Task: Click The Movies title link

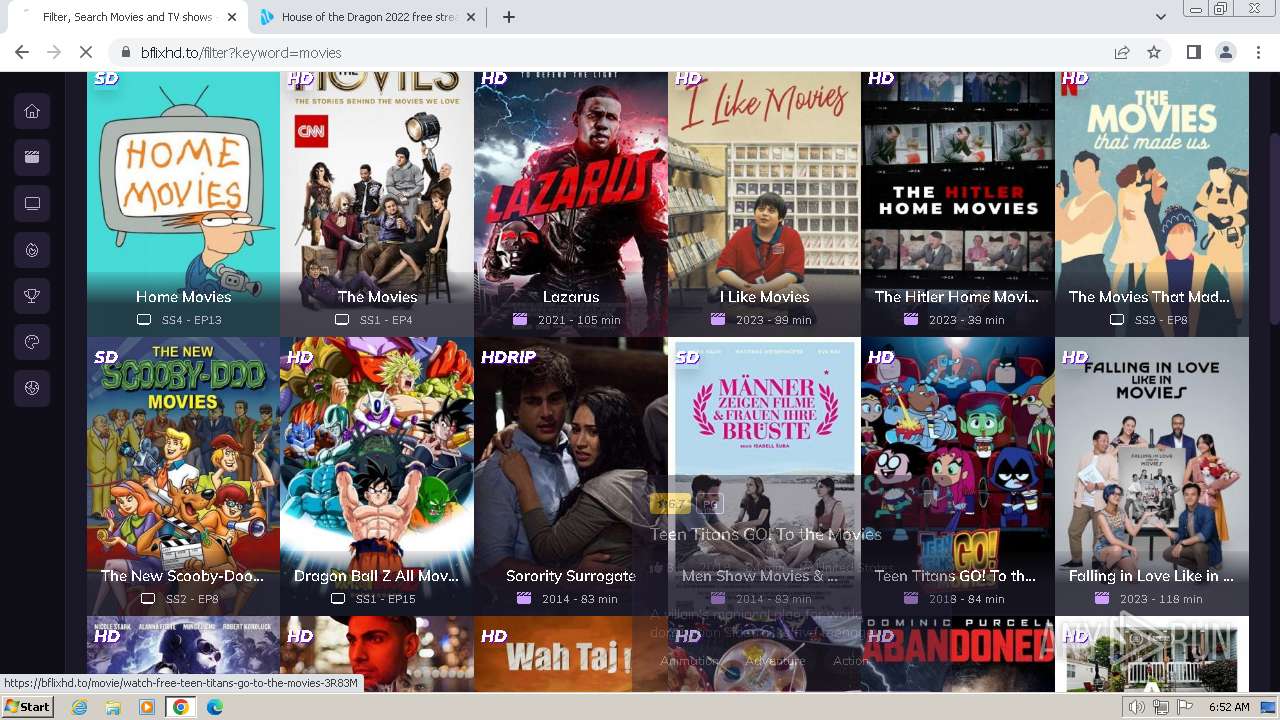Action: pos(377,297)
